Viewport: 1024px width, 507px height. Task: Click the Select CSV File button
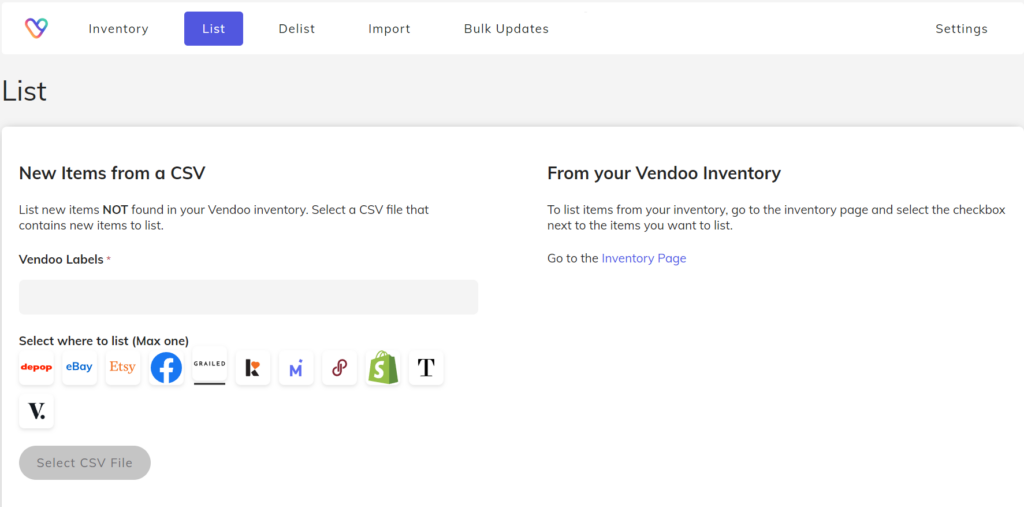(x=85, y=463)
